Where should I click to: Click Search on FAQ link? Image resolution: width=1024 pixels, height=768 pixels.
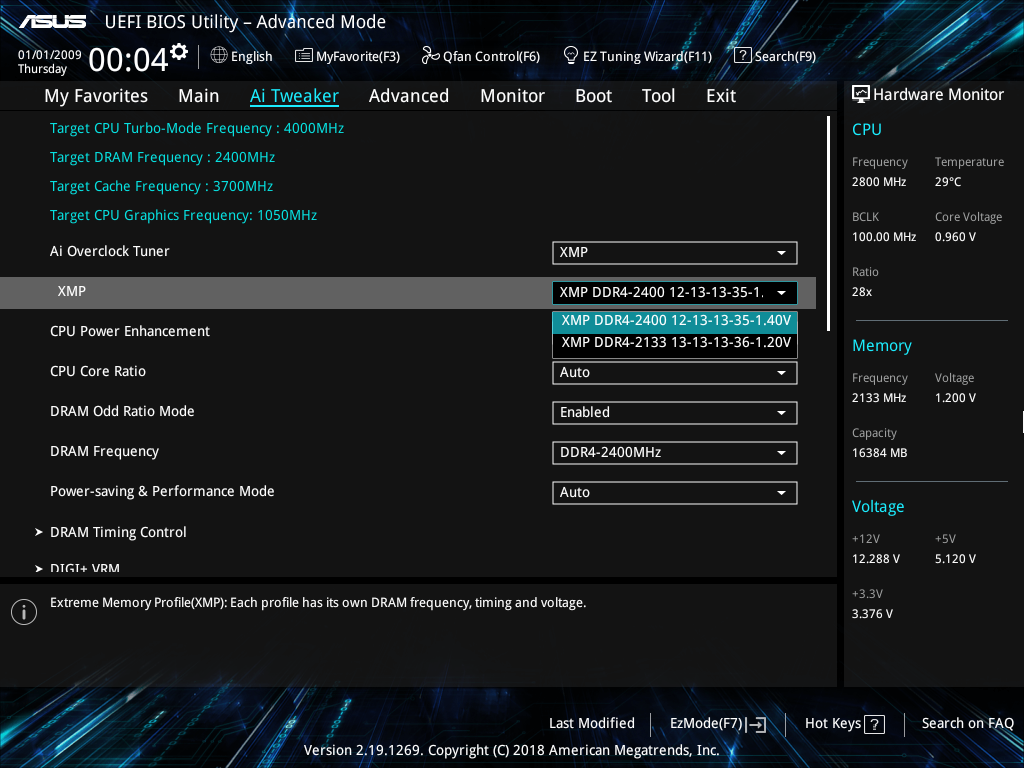(x=968, y=724)
